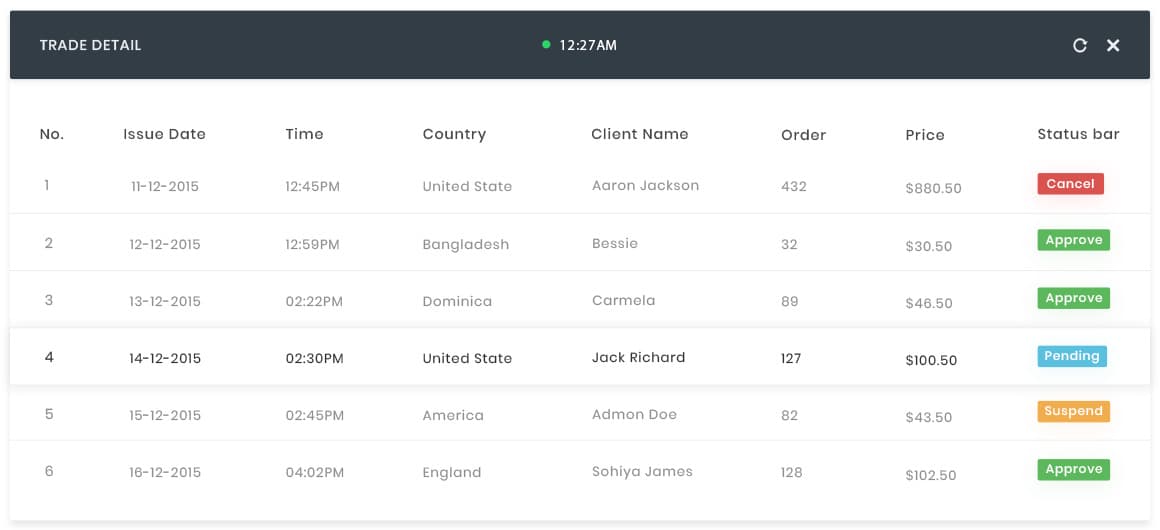Viewport: 1160px width, 530px height.
Task: Click the Client Name column header
Action: coord(640,134)
